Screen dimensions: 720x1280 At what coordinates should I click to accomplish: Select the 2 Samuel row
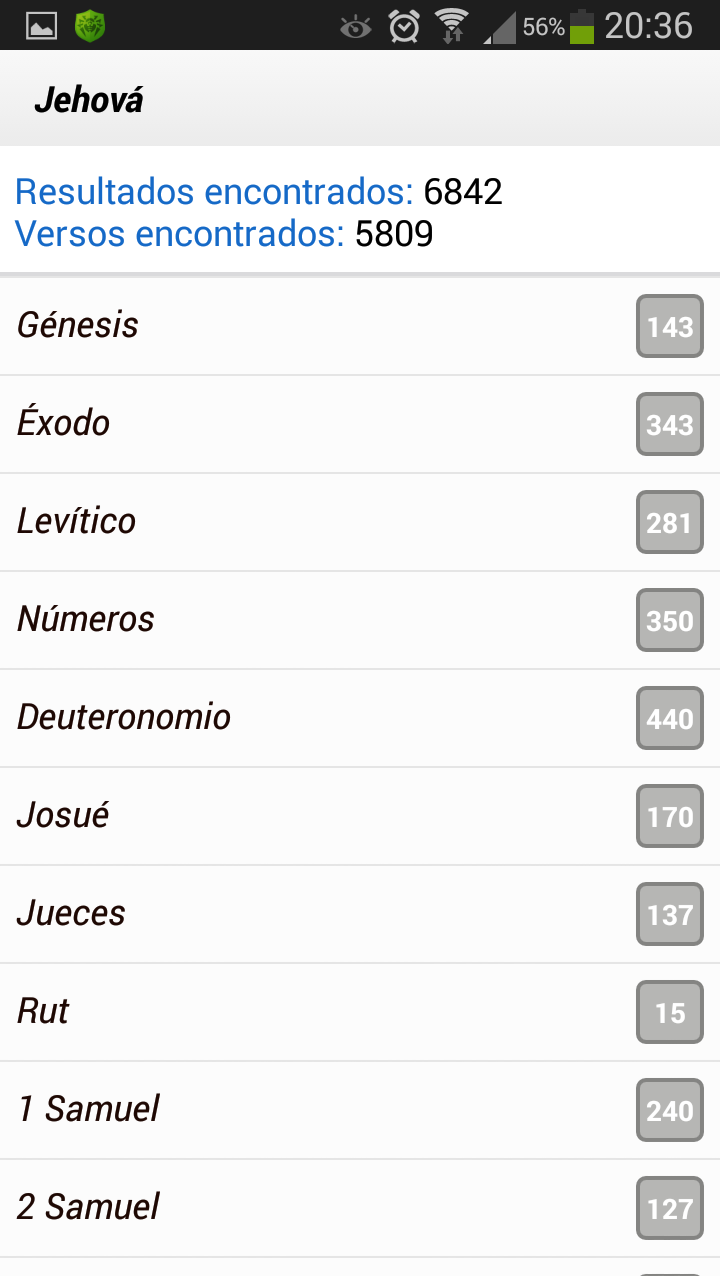point(360,1208)
